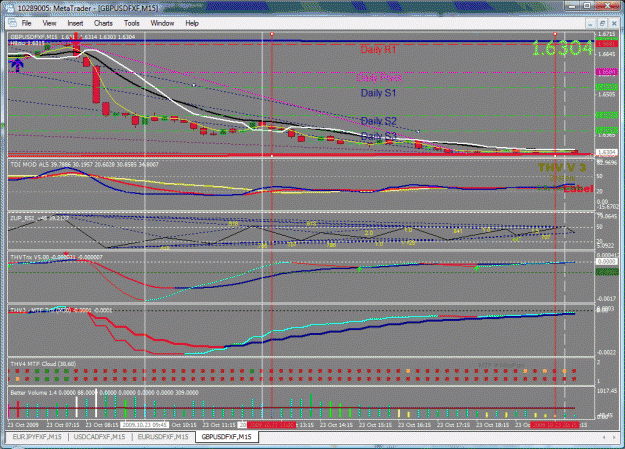Click the Better Volume 1.4 indicator title
This screenshot has width=625, height=449.
[x=104, y=393]
